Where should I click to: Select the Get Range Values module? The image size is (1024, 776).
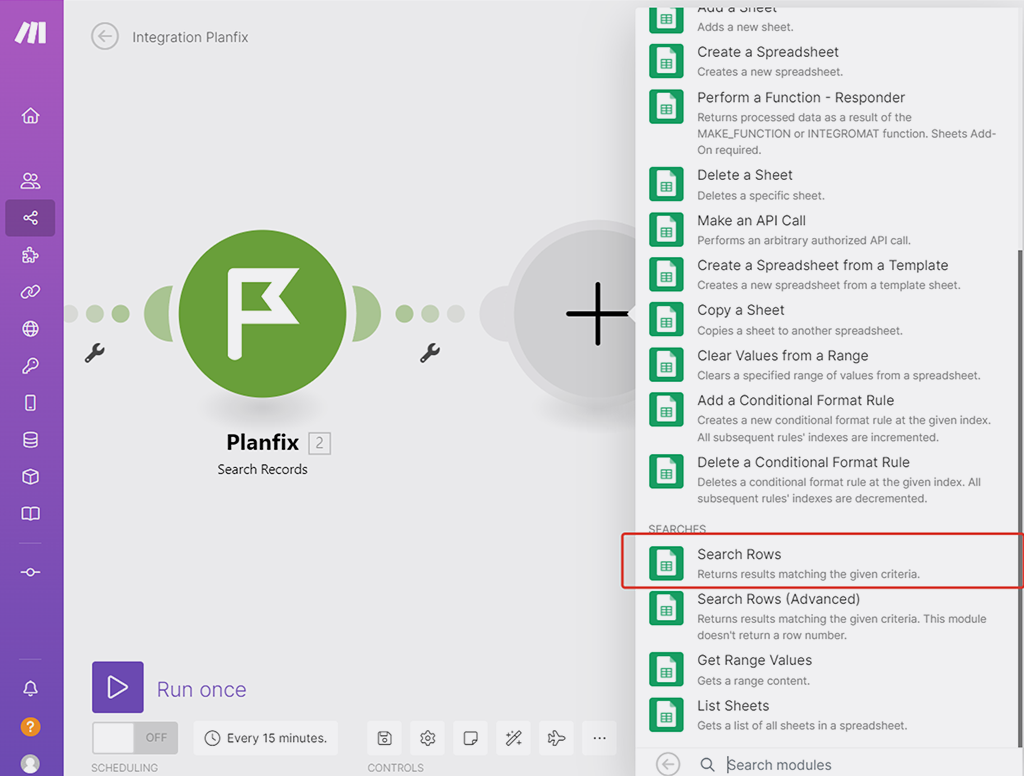click(826, 670)
